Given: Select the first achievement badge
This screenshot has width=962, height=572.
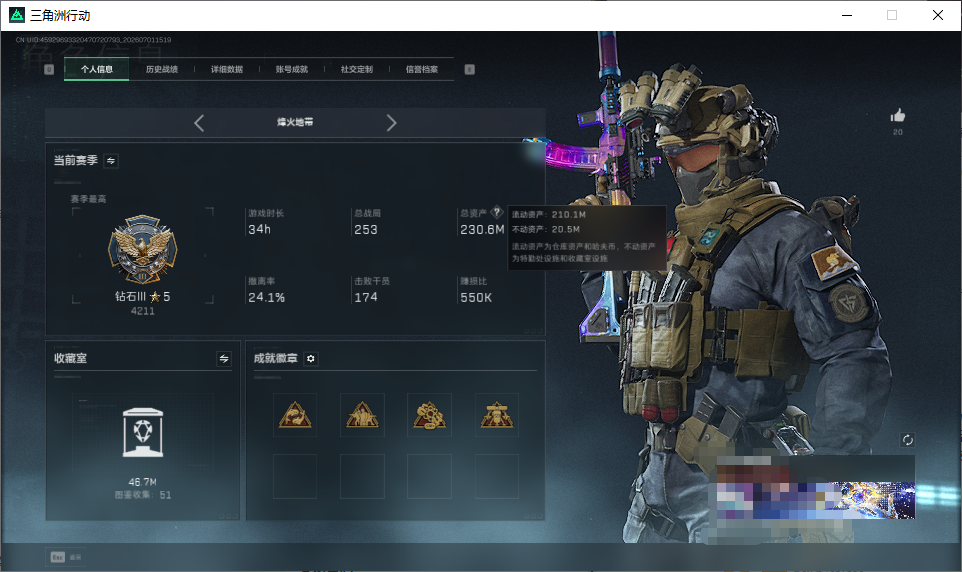Looking at the screenshot, I should click(x=295, y=415).
